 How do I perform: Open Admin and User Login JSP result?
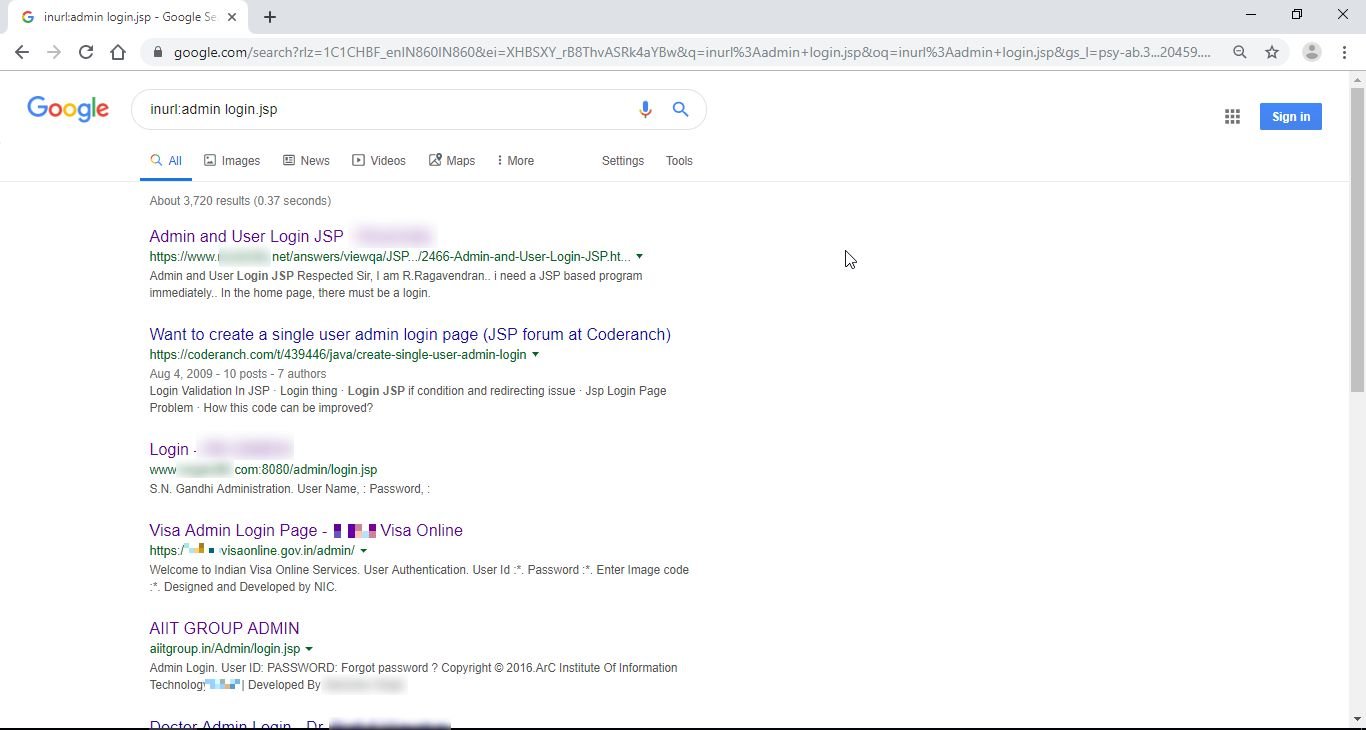point(246,236)
